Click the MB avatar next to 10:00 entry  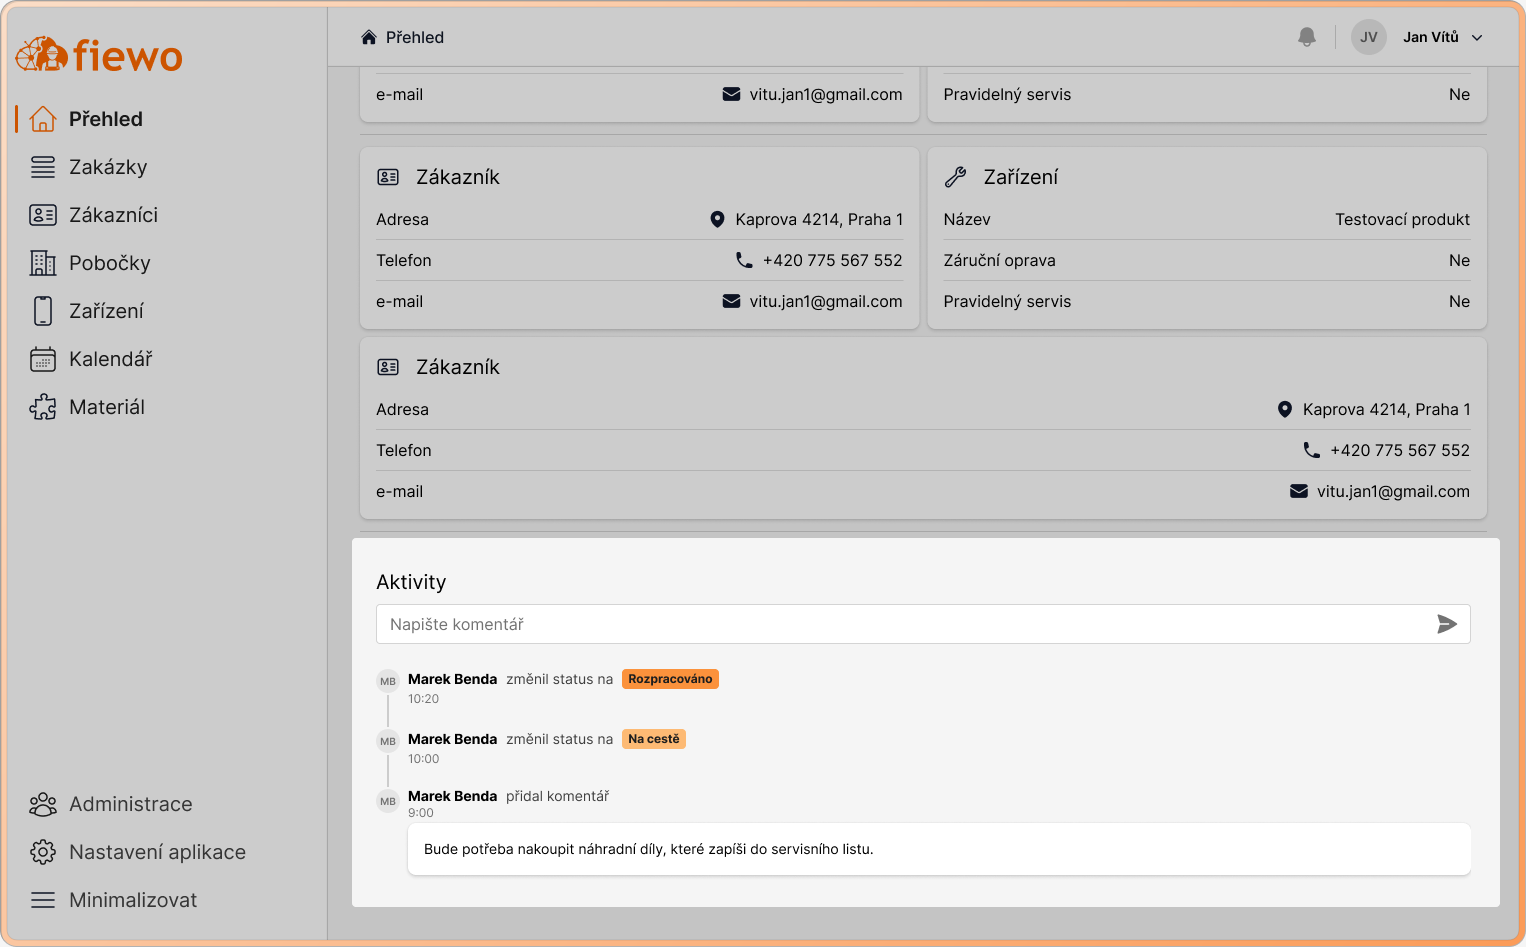pos(388,741)
